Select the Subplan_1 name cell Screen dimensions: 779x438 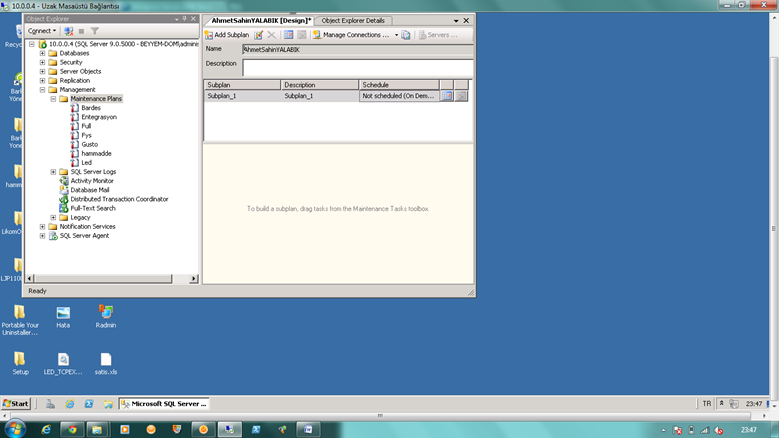(242, 96)
